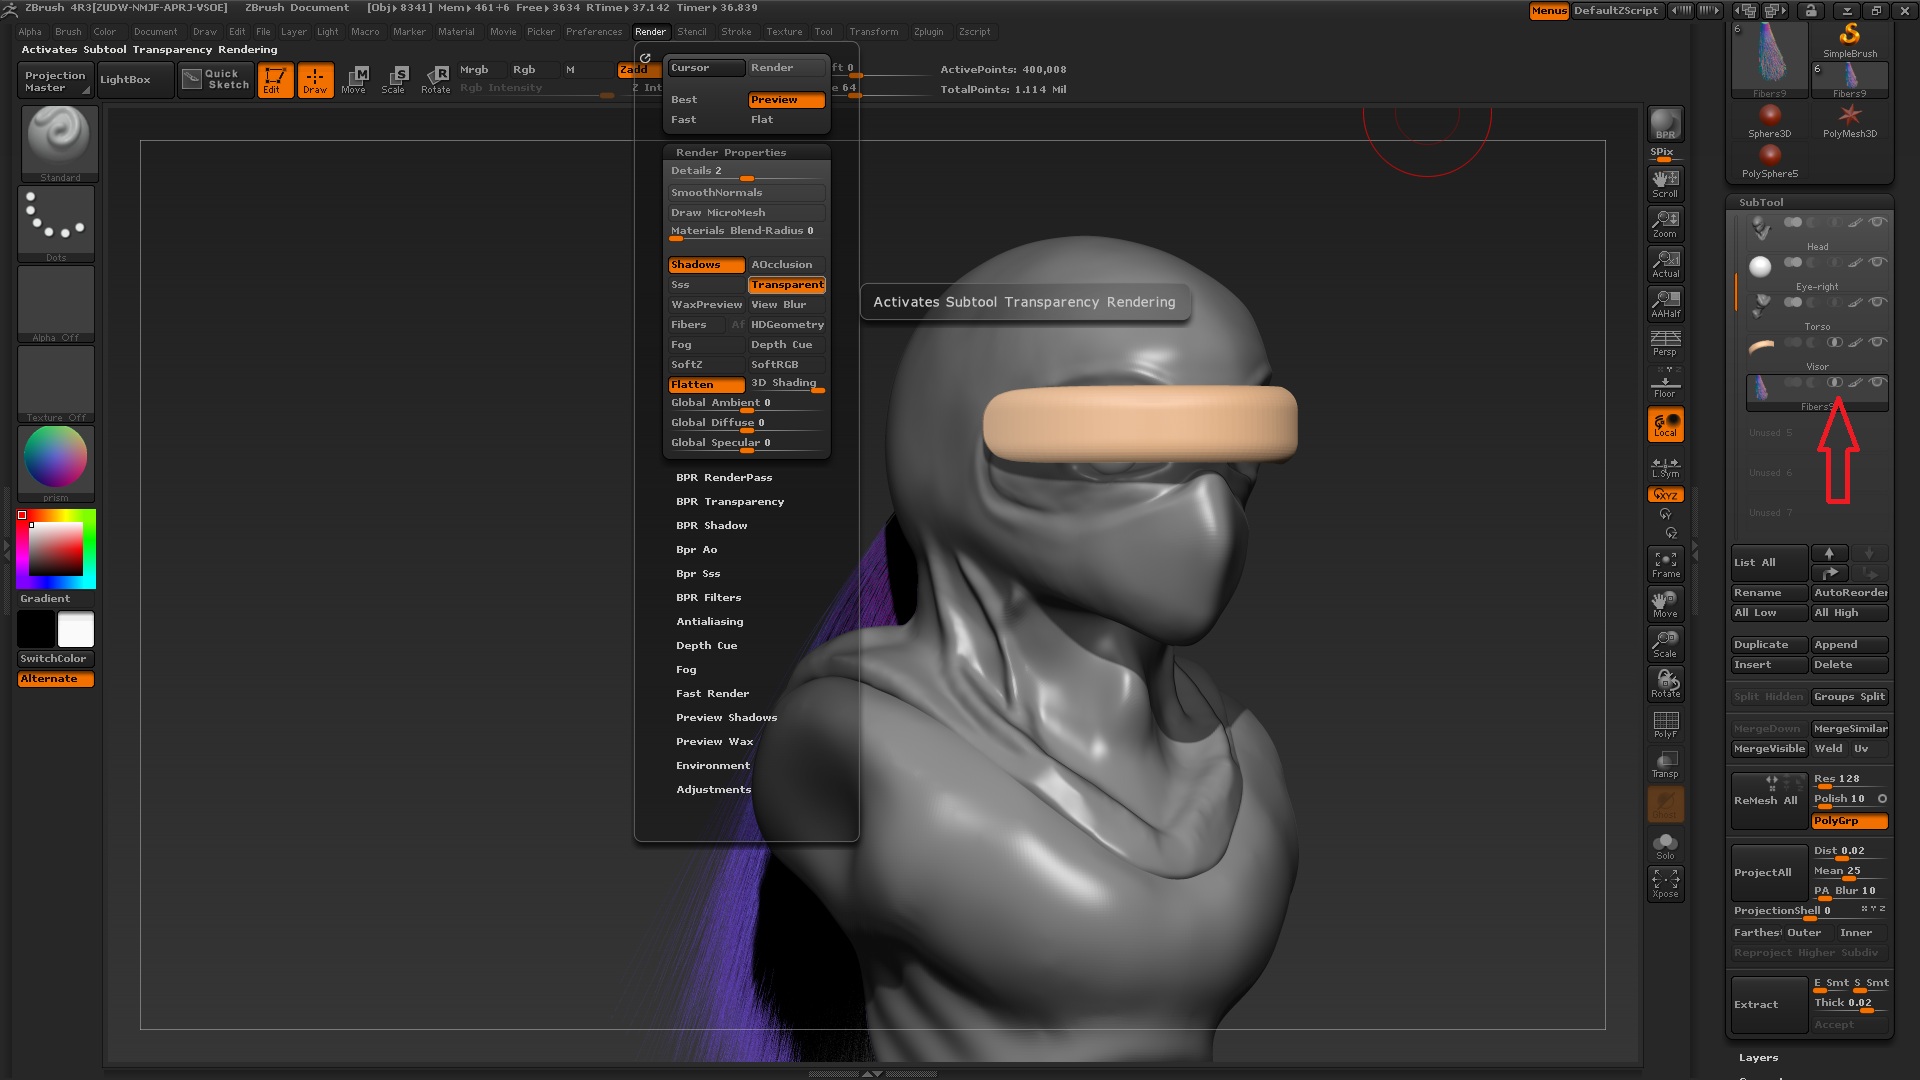Expand Environment section
This screenshot has height=1080, width=1920.
[712, 766]
